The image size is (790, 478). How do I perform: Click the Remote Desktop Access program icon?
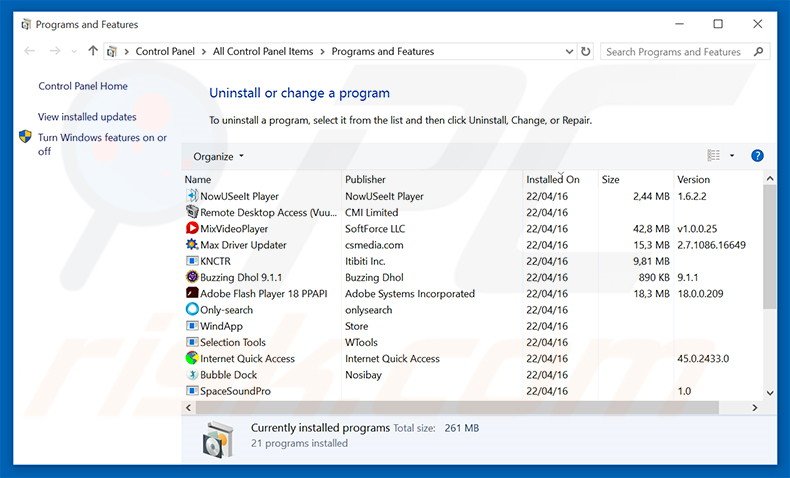point(192,212)
